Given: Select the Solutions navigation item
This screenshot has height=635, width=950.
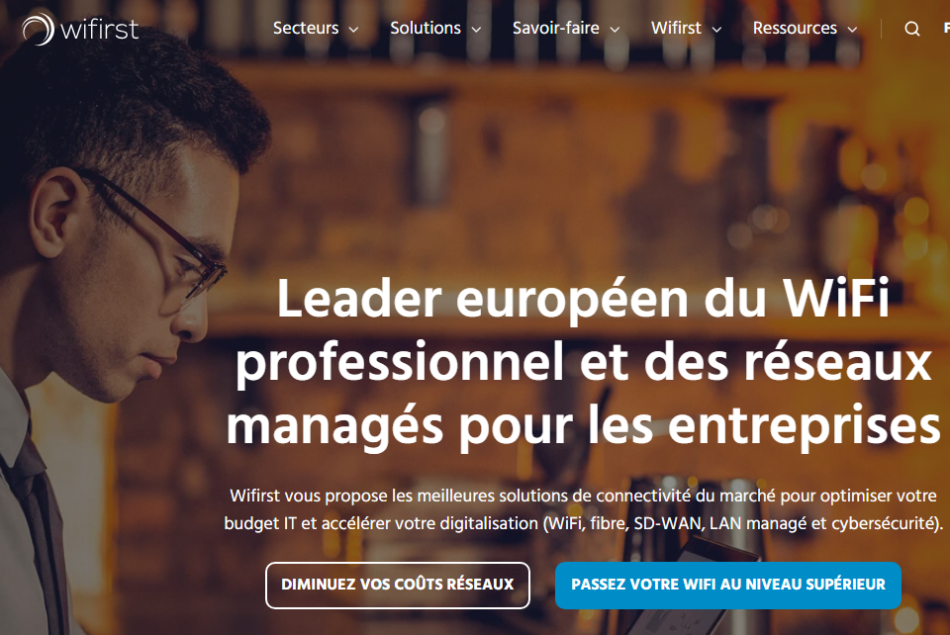Looking at the screenshot, I should (425, 28).
